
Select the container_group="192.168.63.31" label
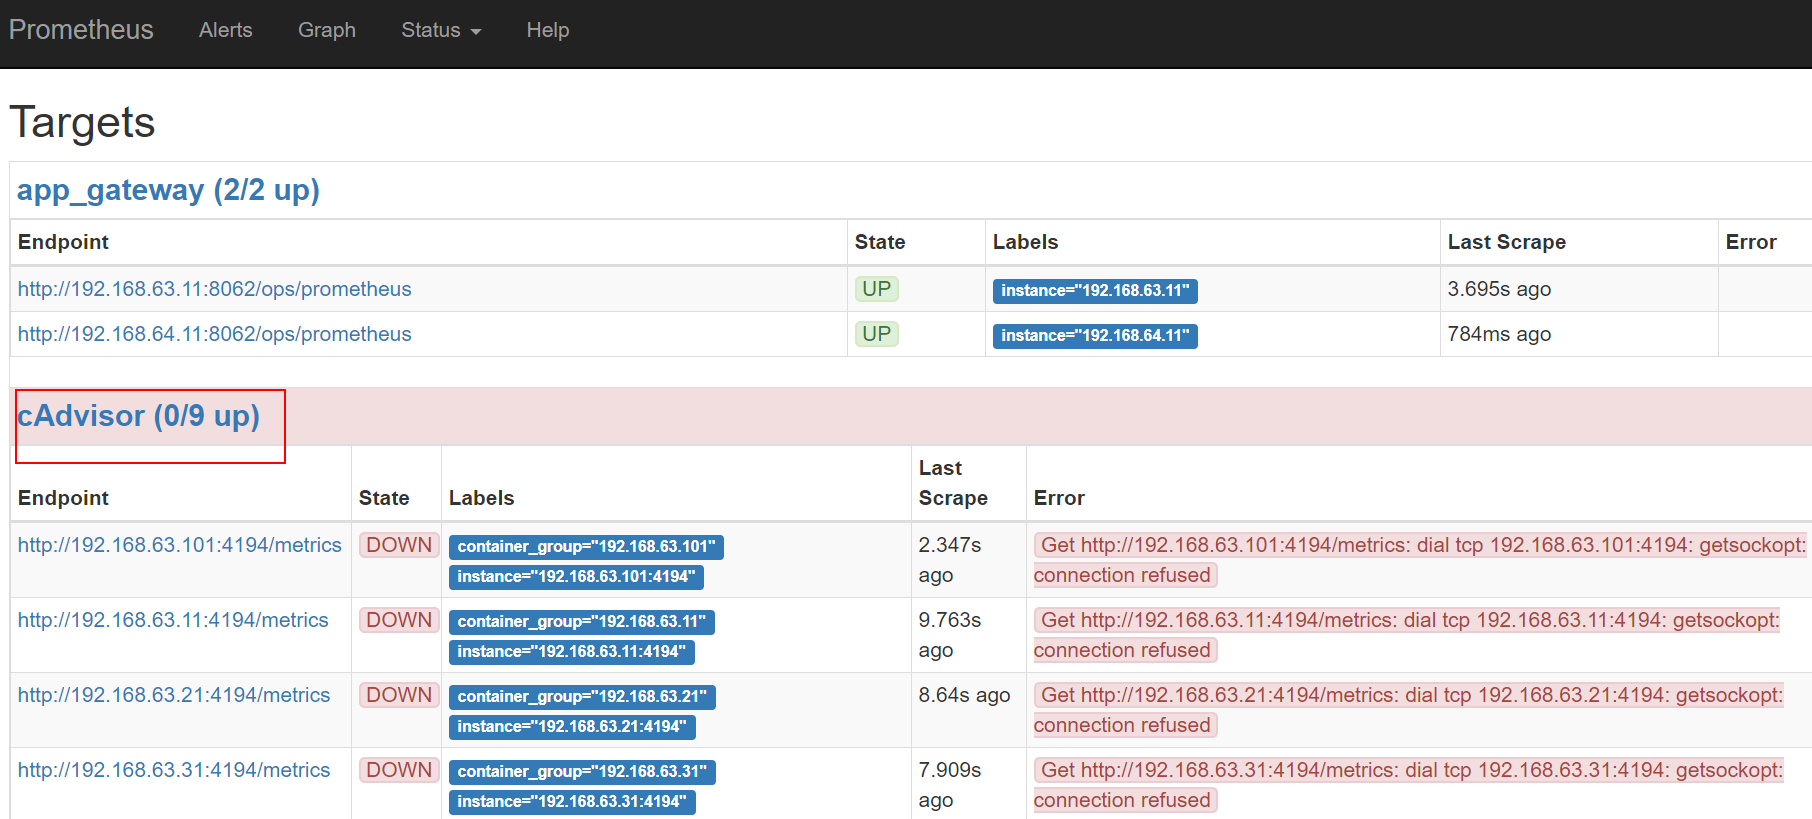(x=582, y=772)
